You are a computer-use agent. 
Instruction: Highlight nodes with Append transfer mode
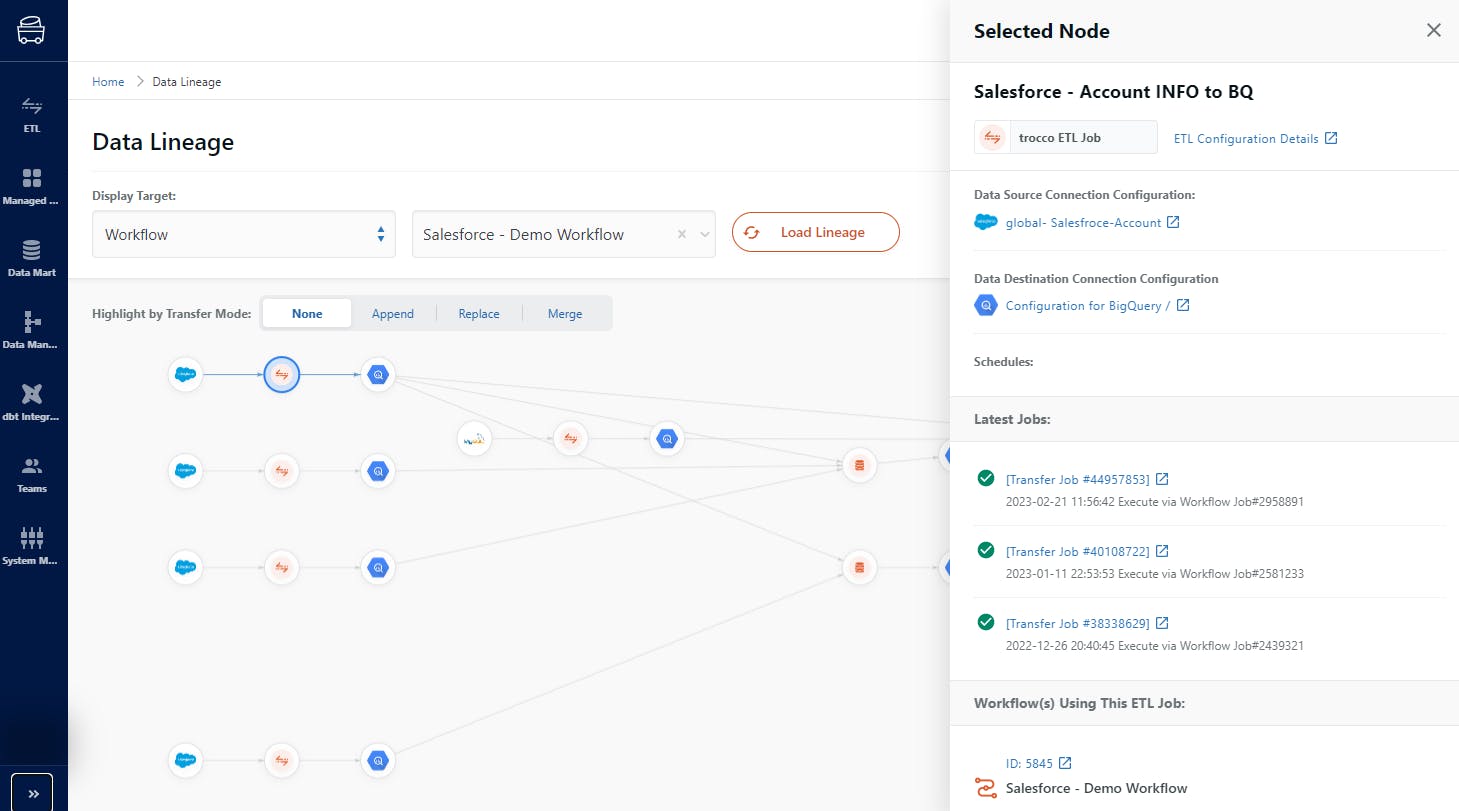tap(393, 313)
